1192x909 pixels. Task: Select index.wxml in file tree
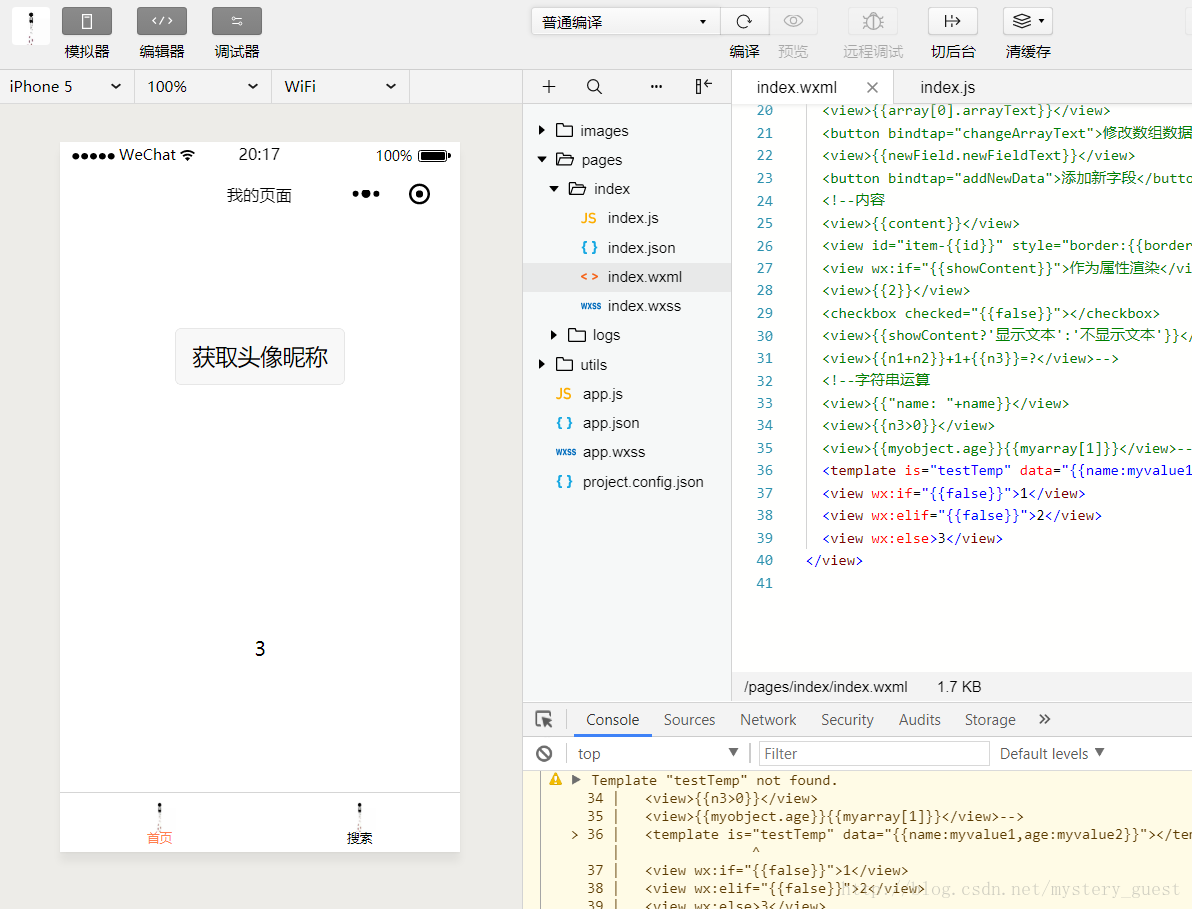pos(627,277)
